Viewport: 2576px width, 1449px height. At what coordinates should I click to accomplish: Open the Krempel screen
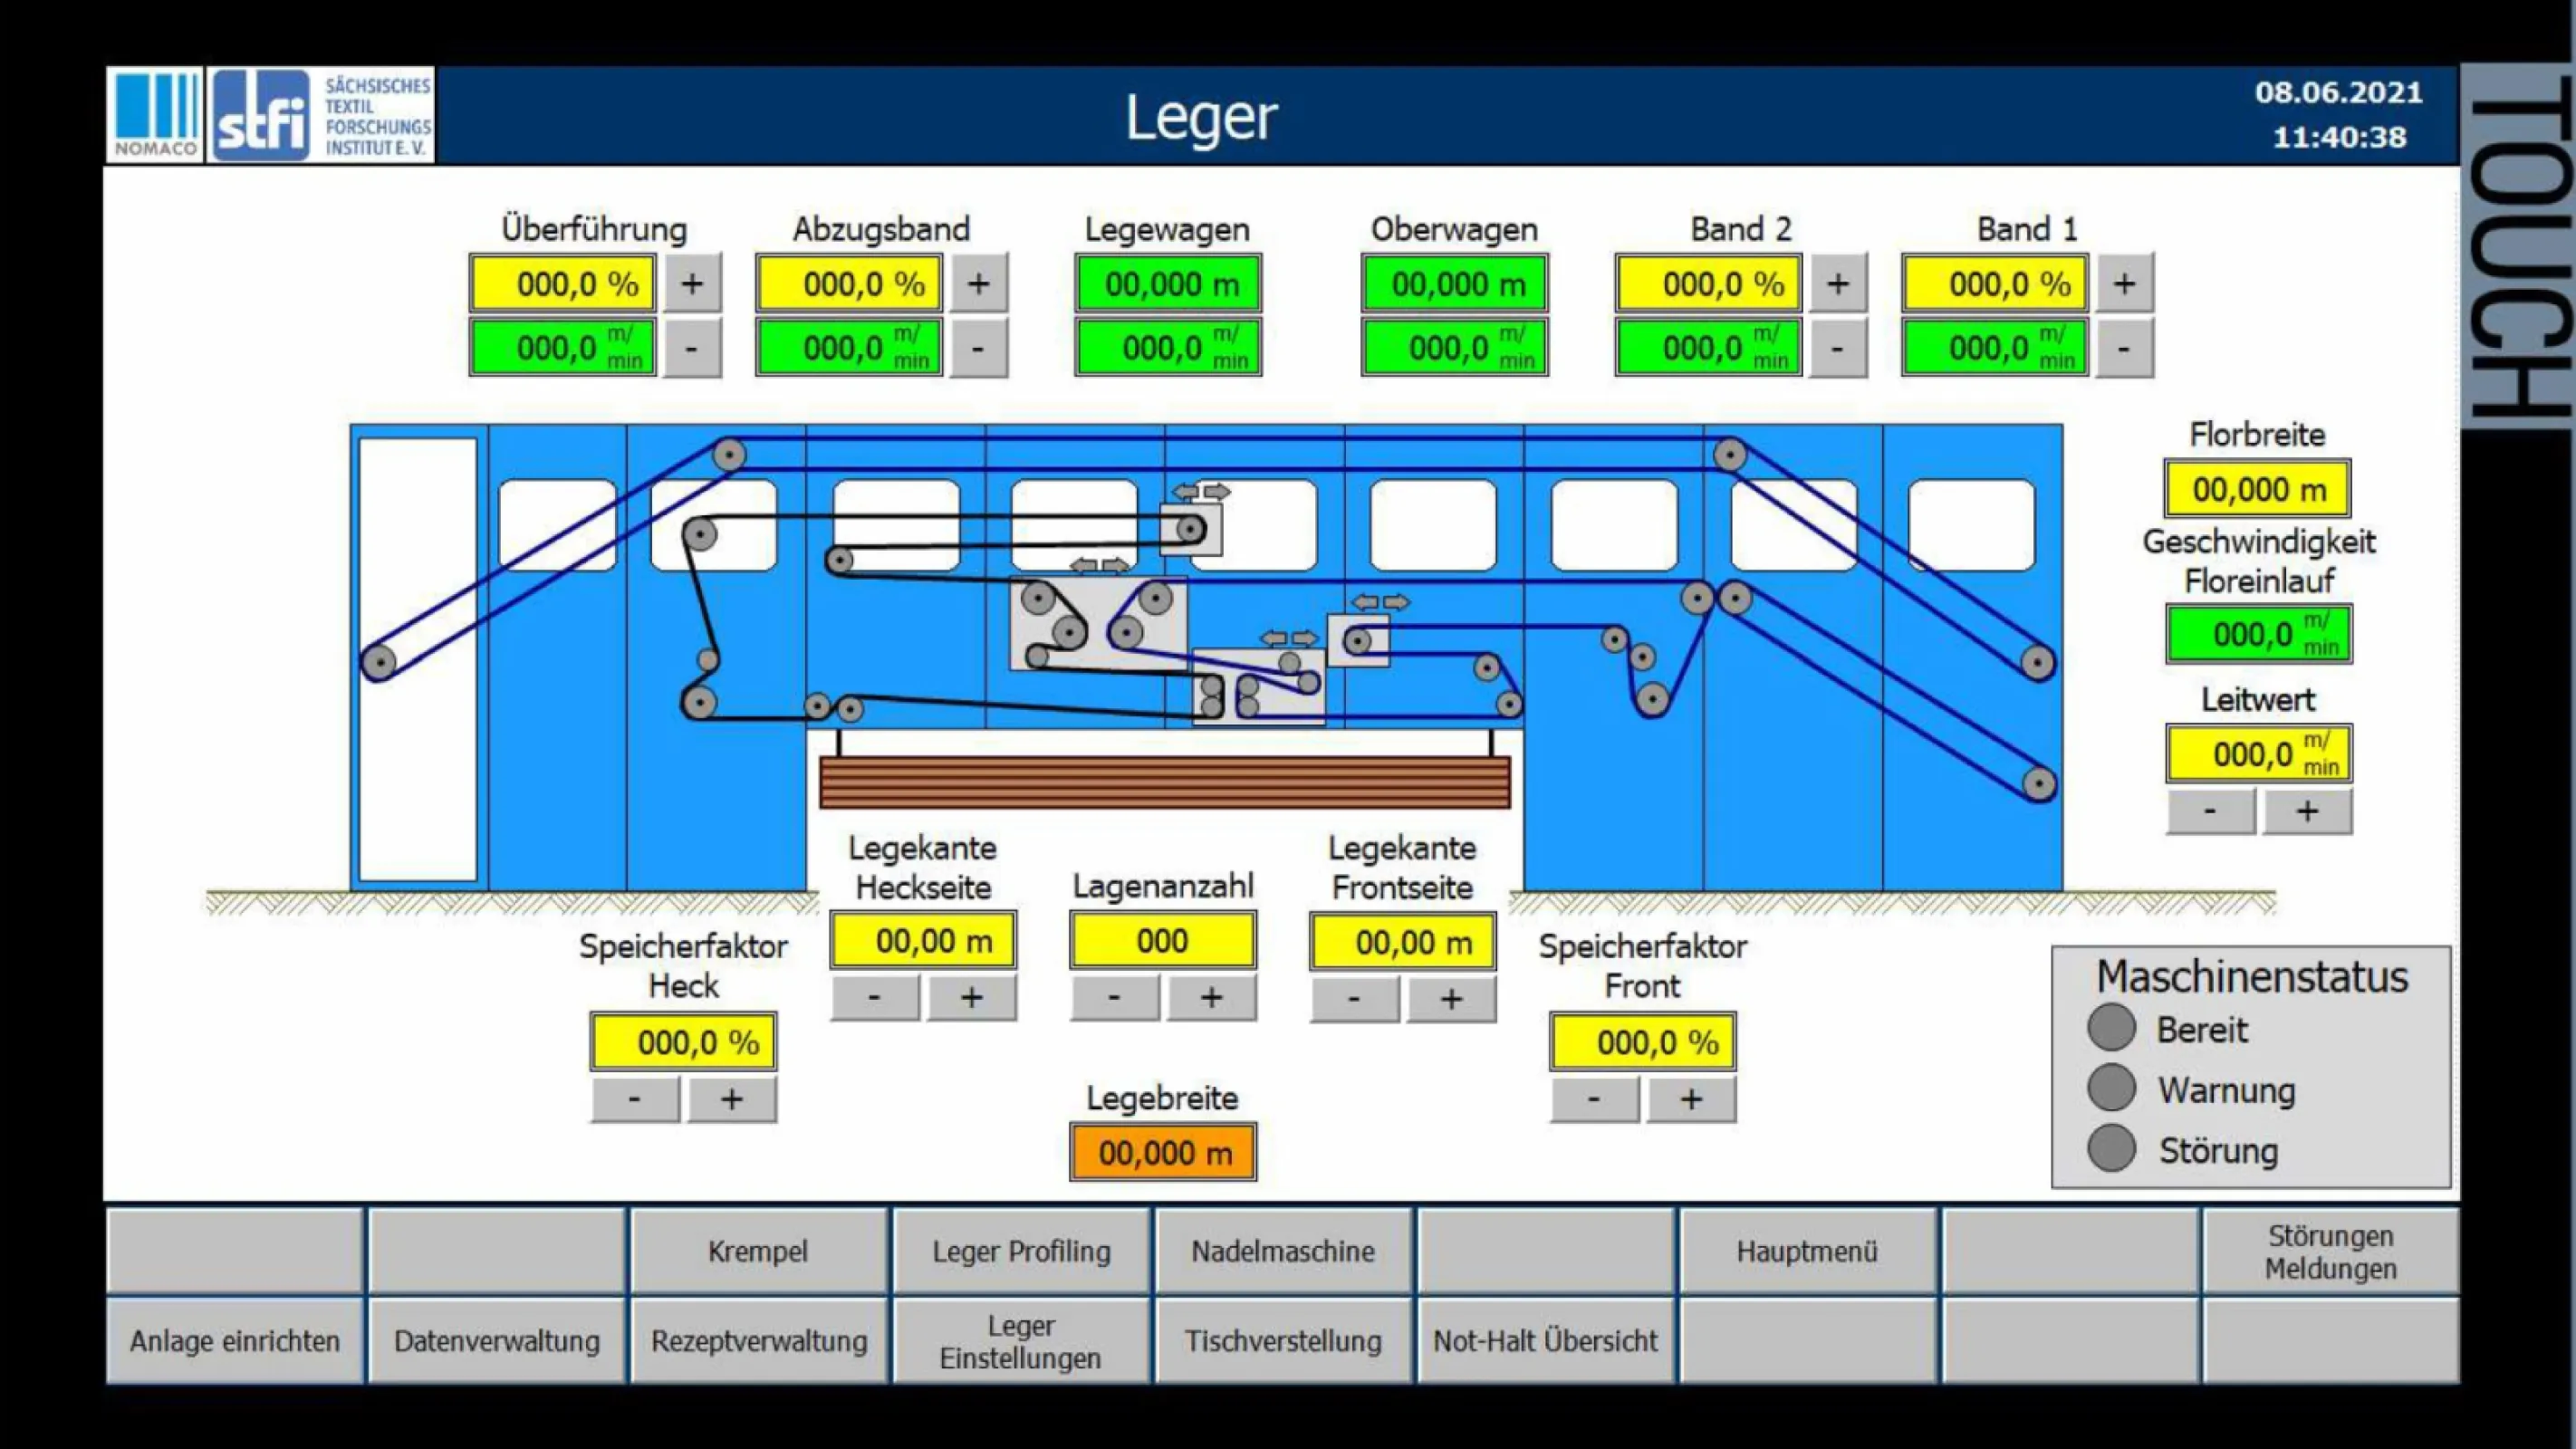pos(758,1251)
